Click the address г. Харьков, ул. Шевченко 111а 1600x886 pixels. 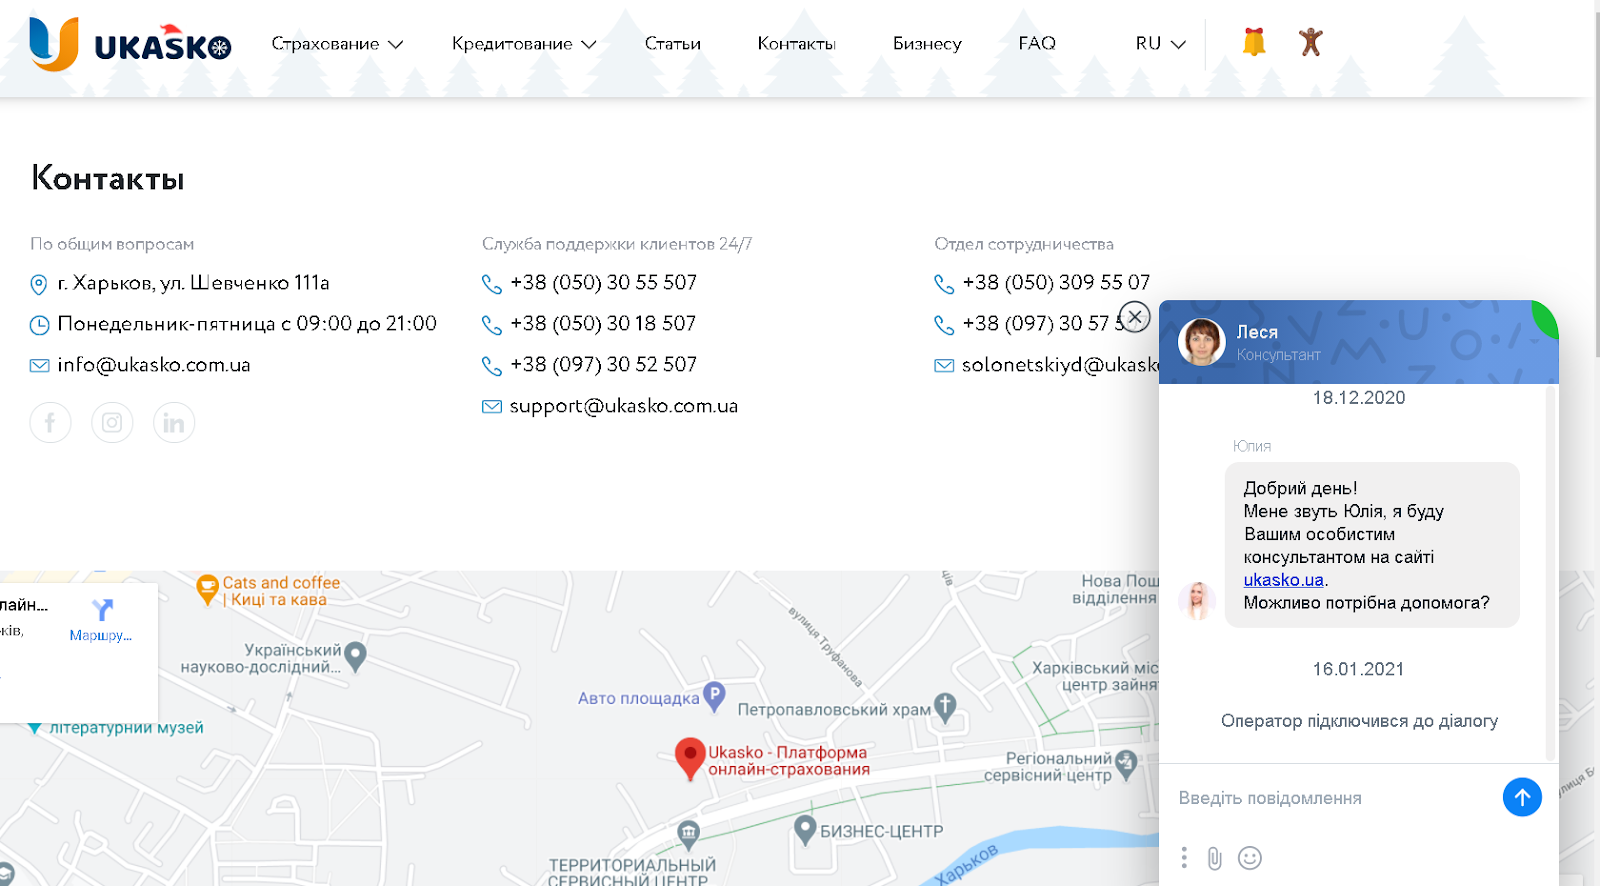click(x=194, y=283)
